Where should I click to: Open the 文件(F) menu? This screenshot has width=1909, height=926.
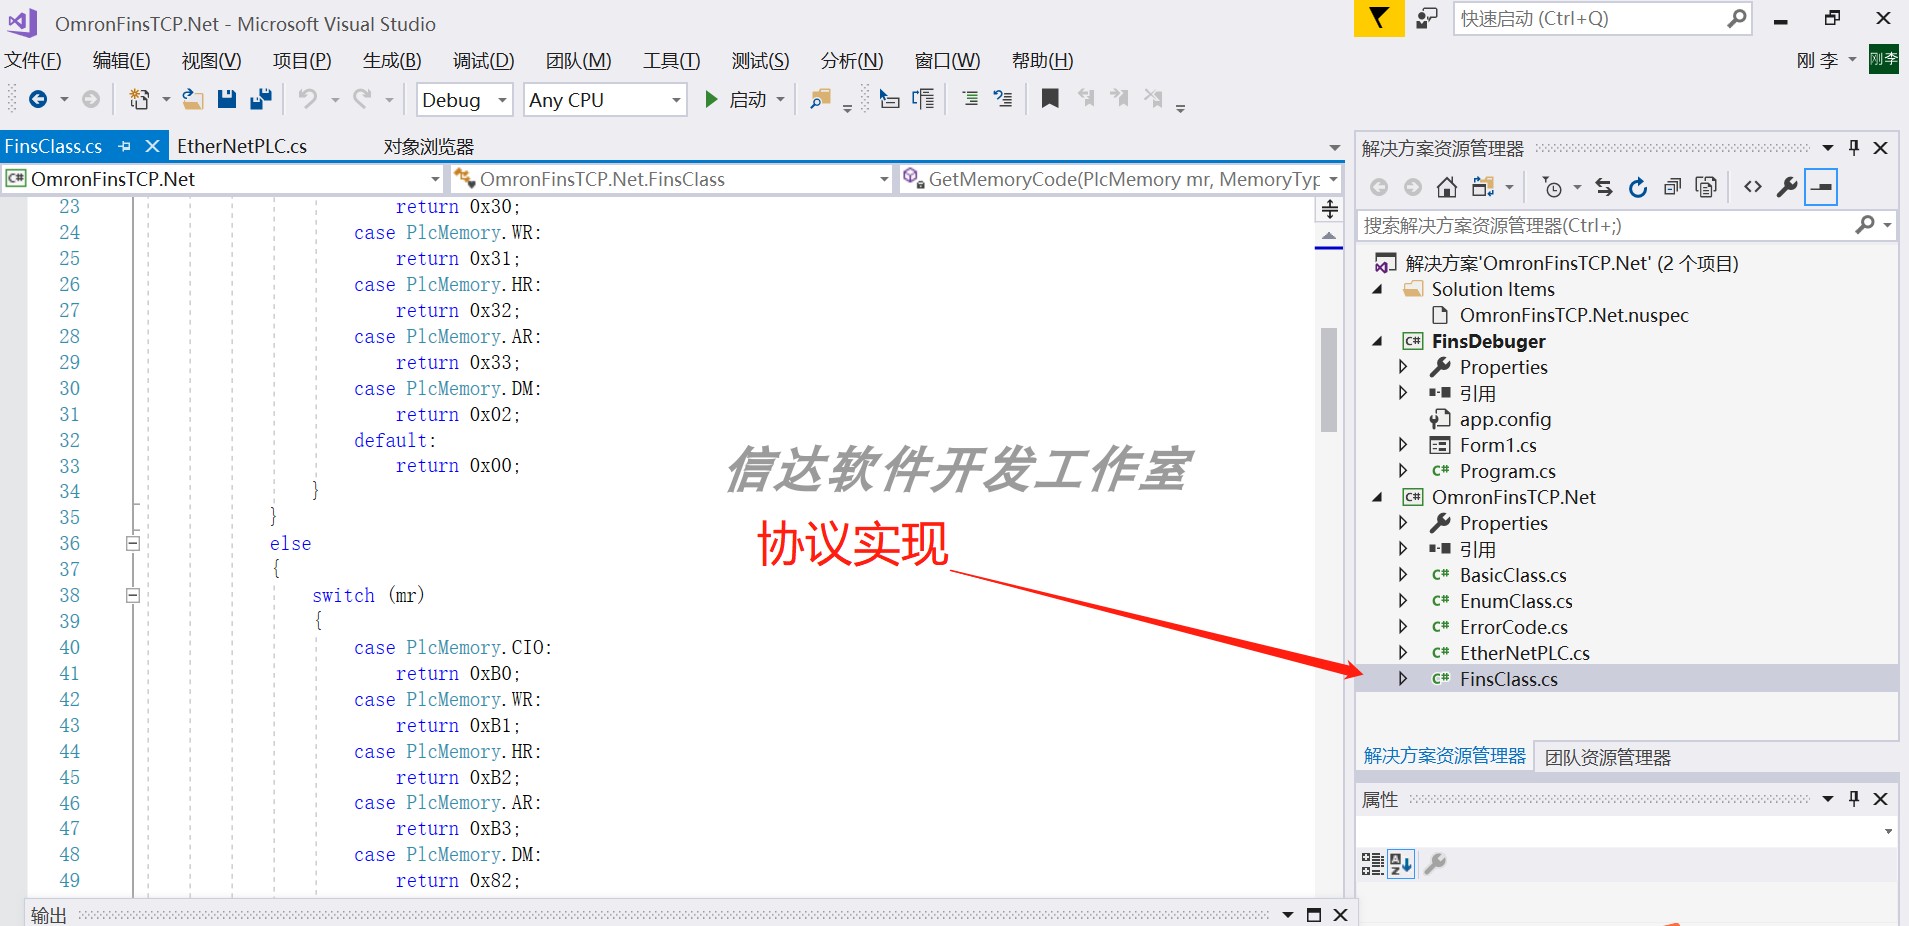tap(33, 61)
